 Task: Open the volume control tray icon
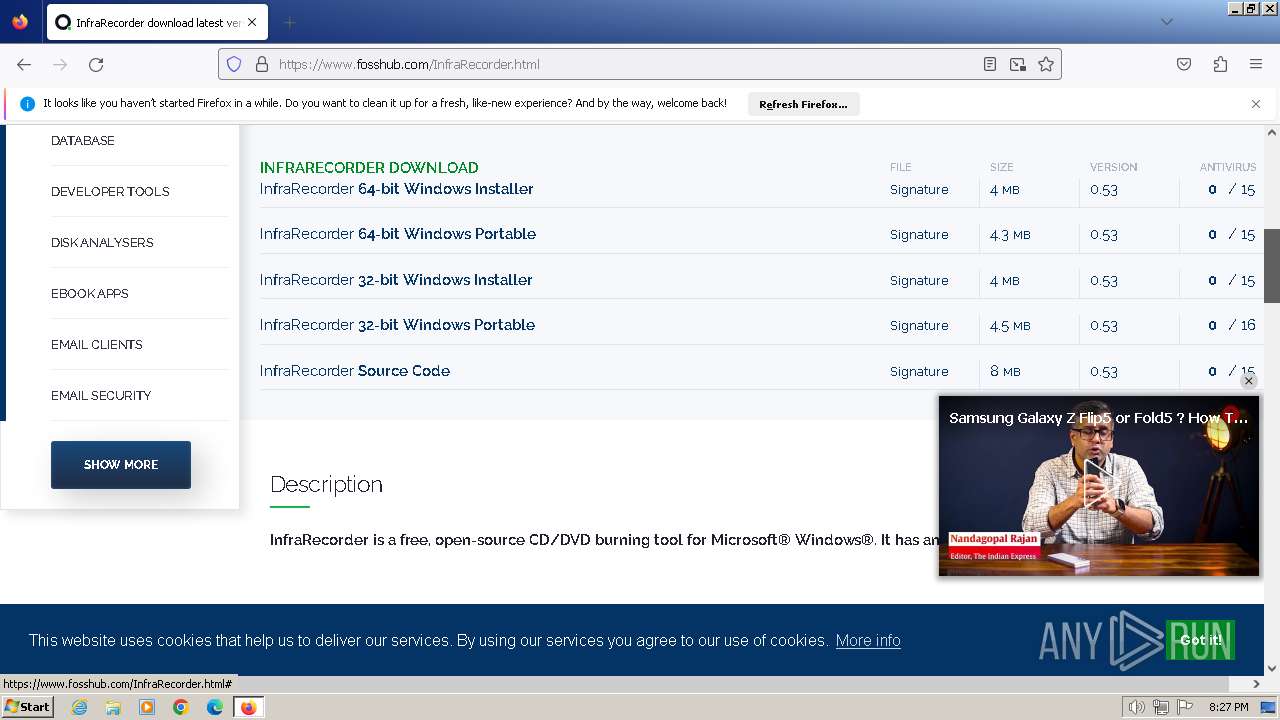(x=1136, y=707)
